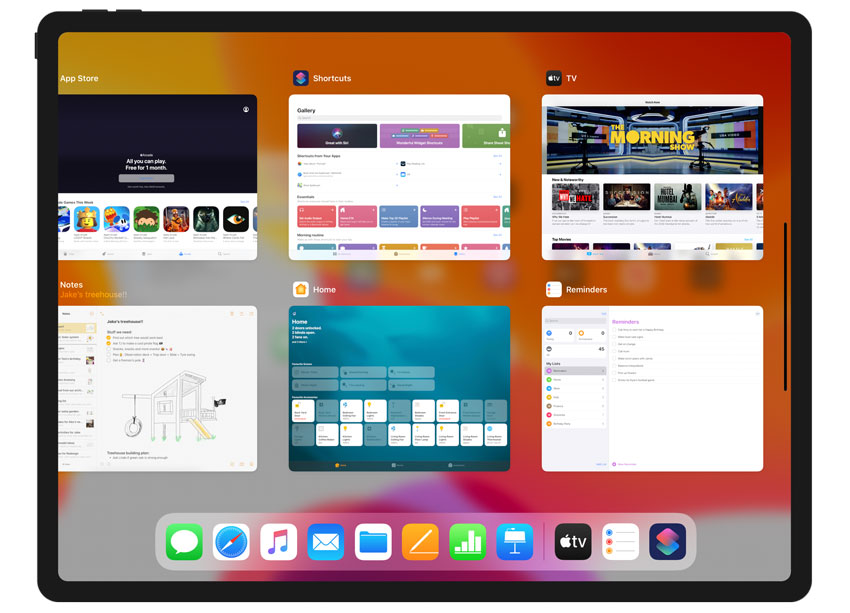850x613 pixels.
Task: Click Add List in the Reminders sidebar
Action: point(601,464)
